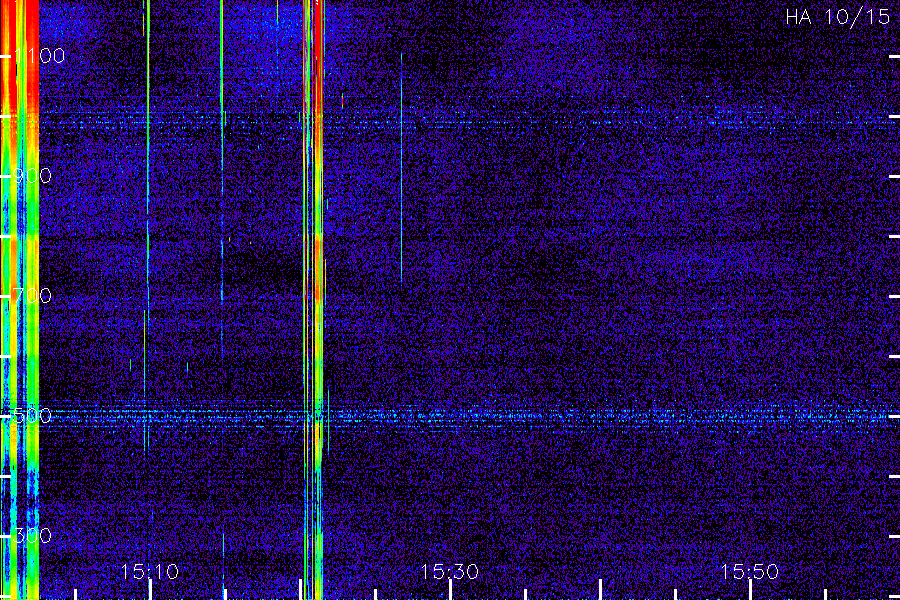Click the 900 frequency axis label
The width and height of the screenshot is (900, 600).
point(32,176)
